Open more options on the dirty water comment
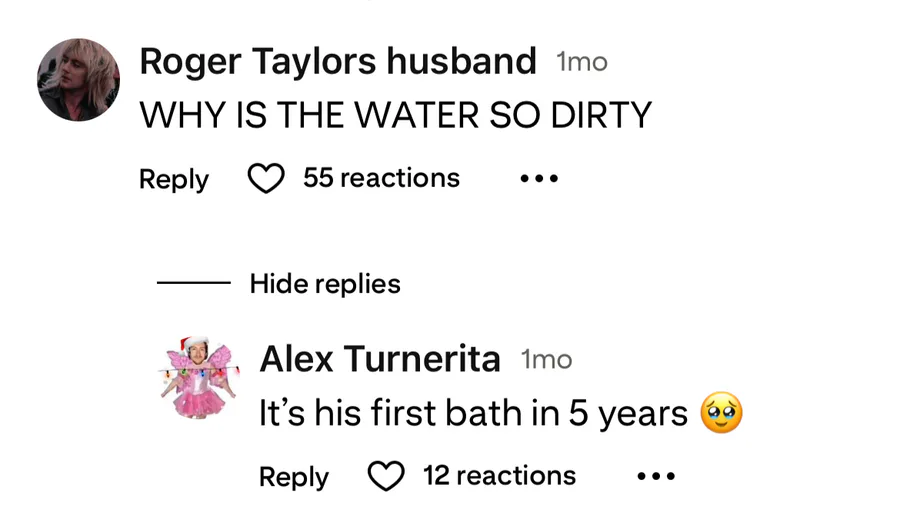Image resolution: width=900 pixels, height=507 pixels. coord(539,179)
